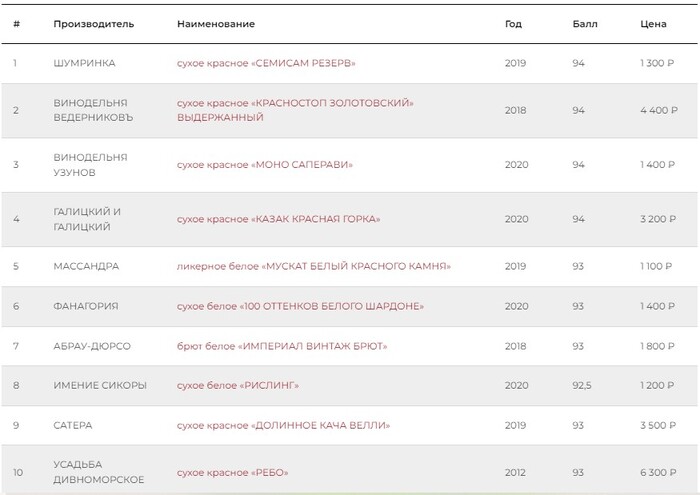Open the «КАЗАК КРАСНАЯ ГОРКА» link
The image size is (700, 495).
(278, 219)
